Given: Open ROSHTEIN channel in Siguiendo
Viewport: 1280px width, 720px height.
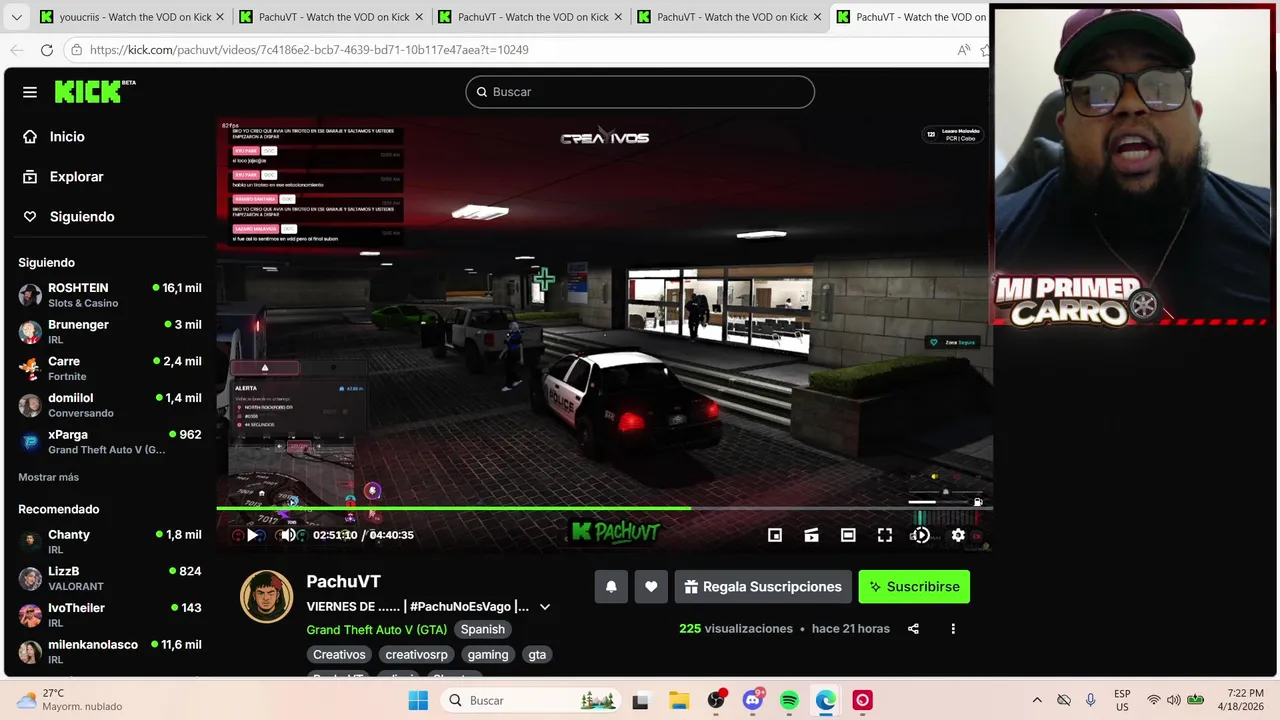Looking at the screenshot, I should pos(110,295).
